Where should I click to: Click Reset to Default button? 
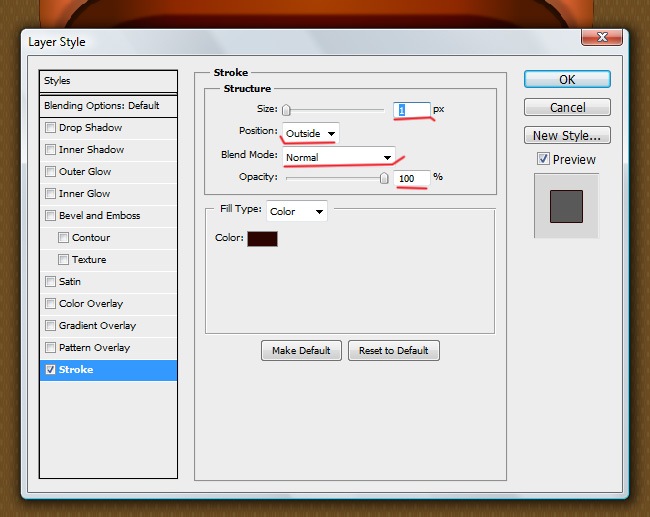tap(394, 351)
